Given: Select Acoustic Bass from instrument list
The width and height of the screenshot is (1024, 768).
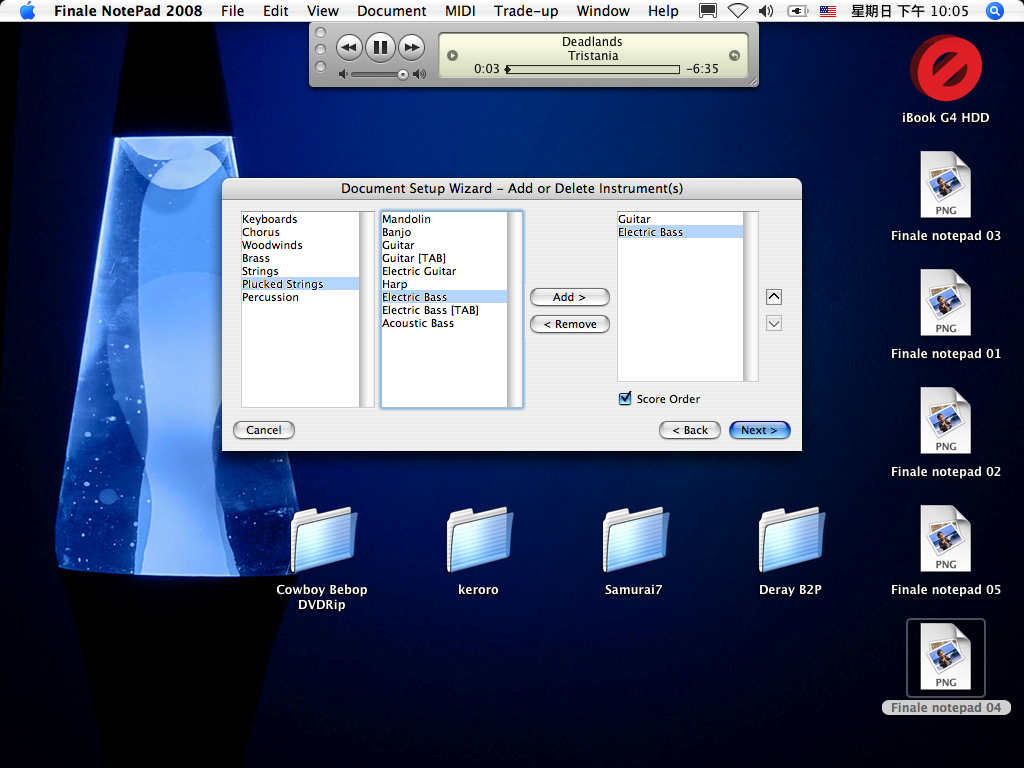Looking at the screenshot, I should click(x=418, y=323).
